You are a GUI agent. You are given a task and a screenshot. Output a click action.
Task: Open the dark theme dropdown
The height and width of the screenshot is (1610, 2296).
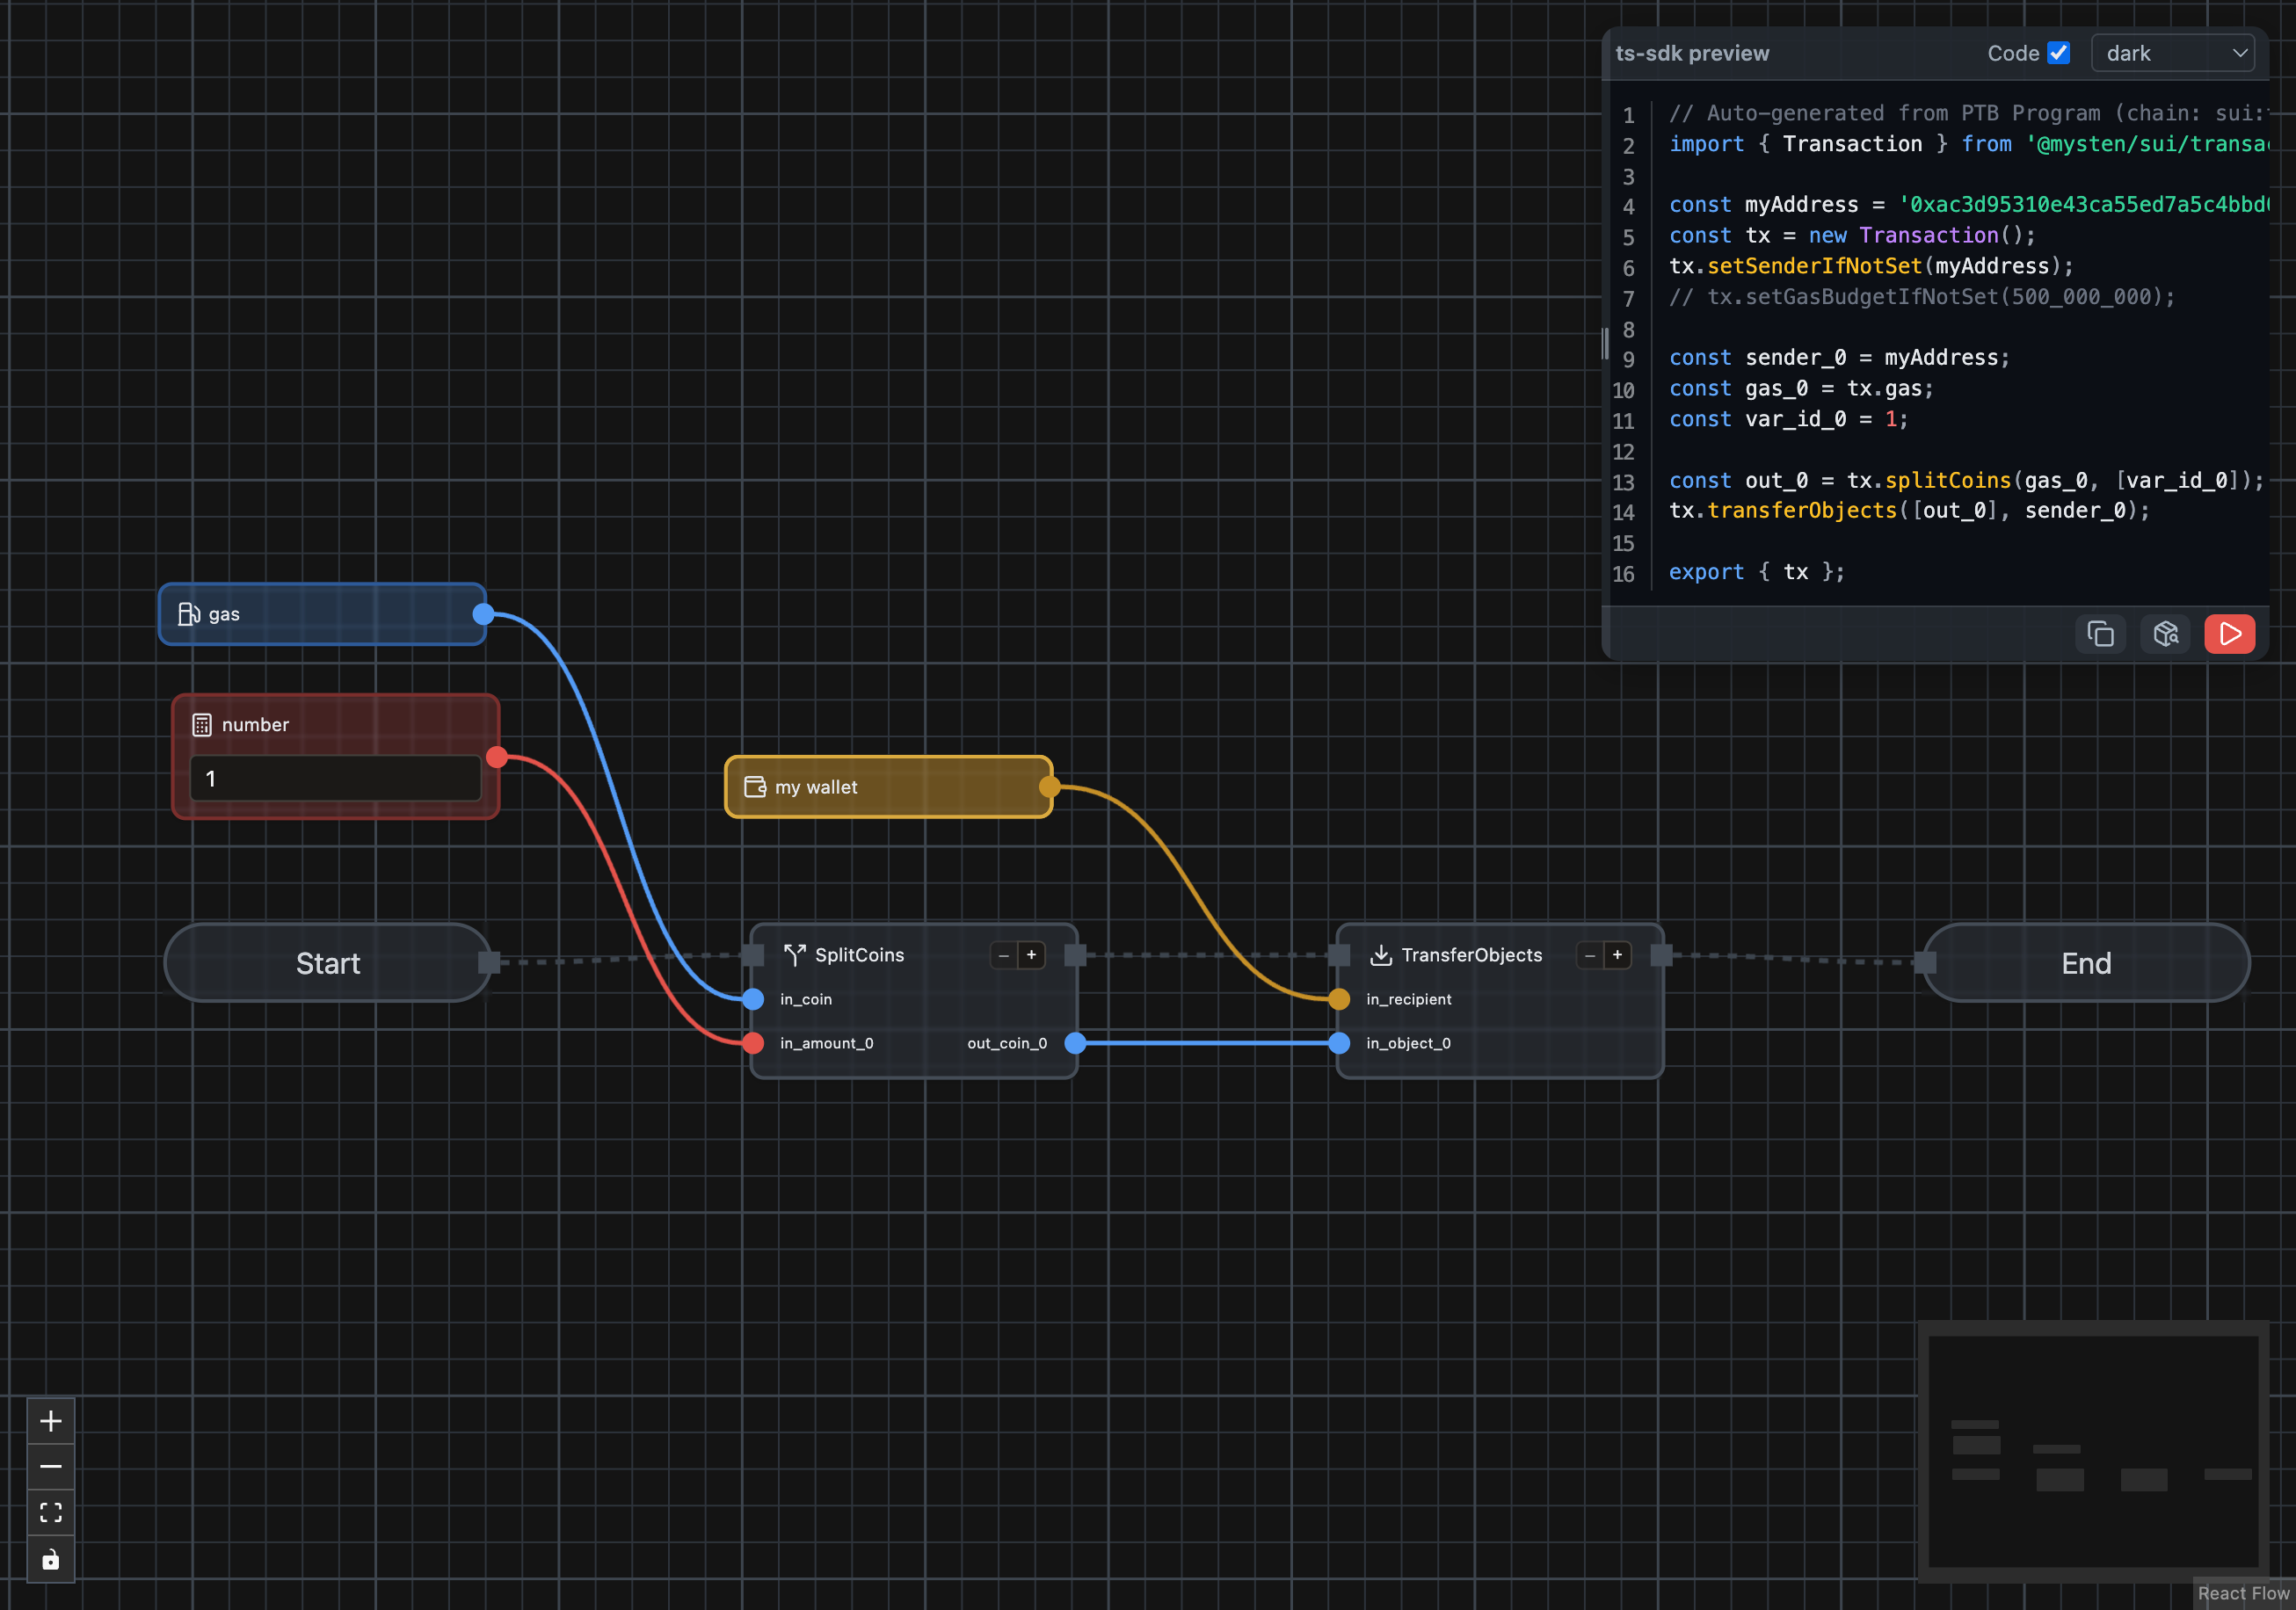click(2172, 53)
